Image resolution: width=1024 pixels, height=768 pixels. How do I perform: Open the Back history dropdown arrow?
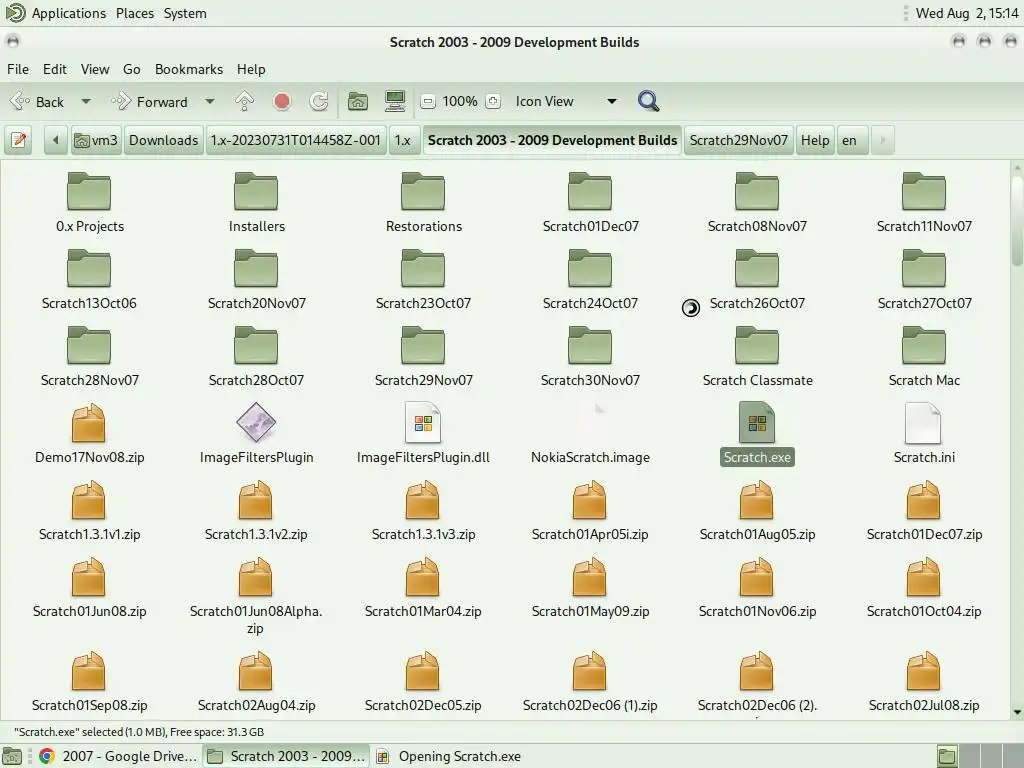(86, 102)
